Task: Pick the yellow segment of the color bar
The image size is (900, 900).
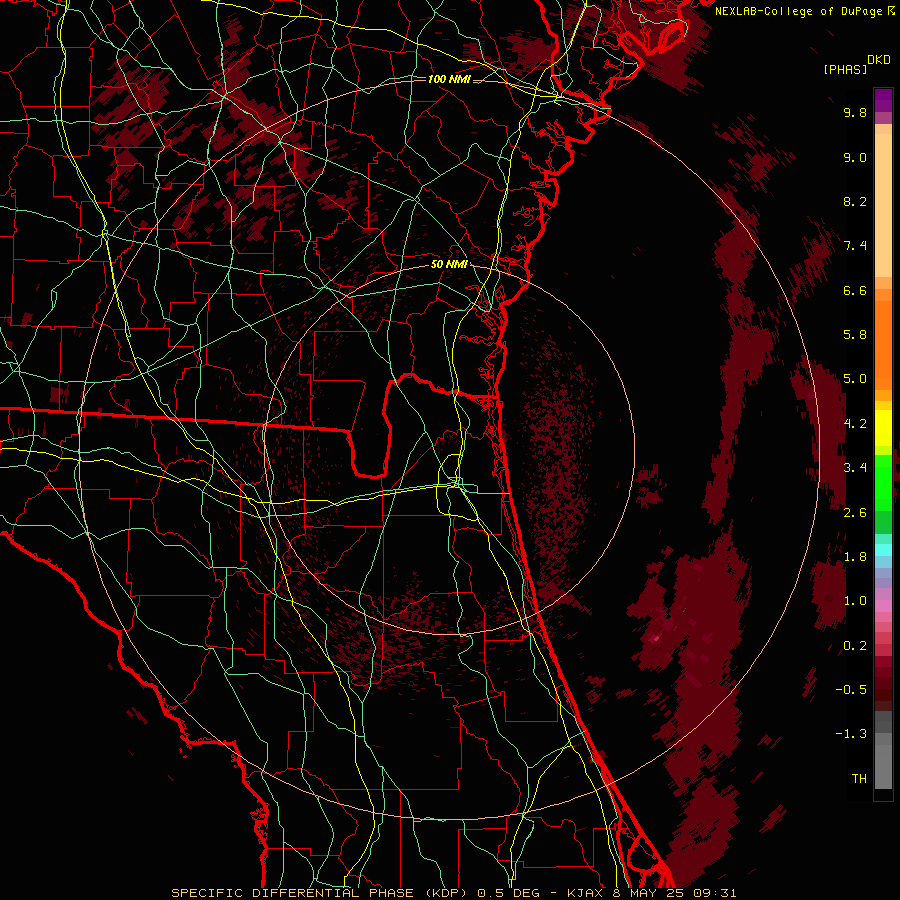Action: (x=883, y=428)
